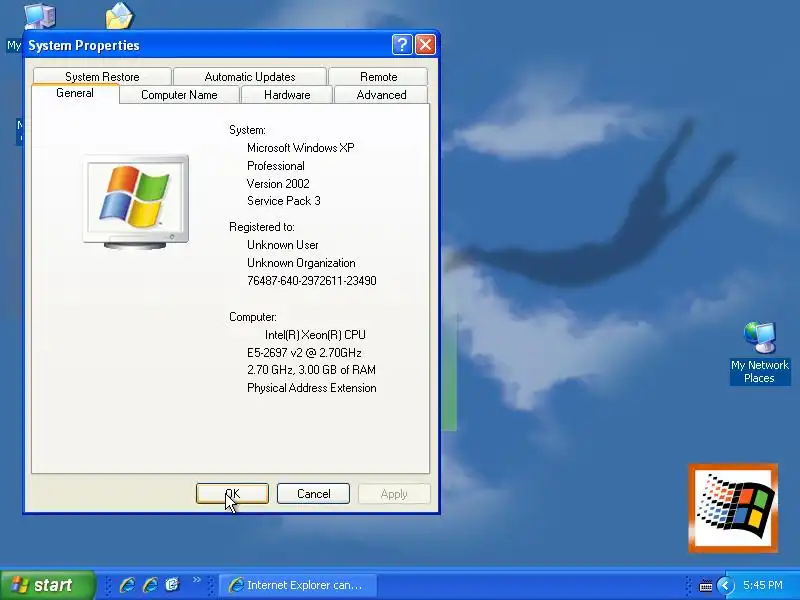
Task: Click the keyboard icon in system tray
Action: coord(706,586)
